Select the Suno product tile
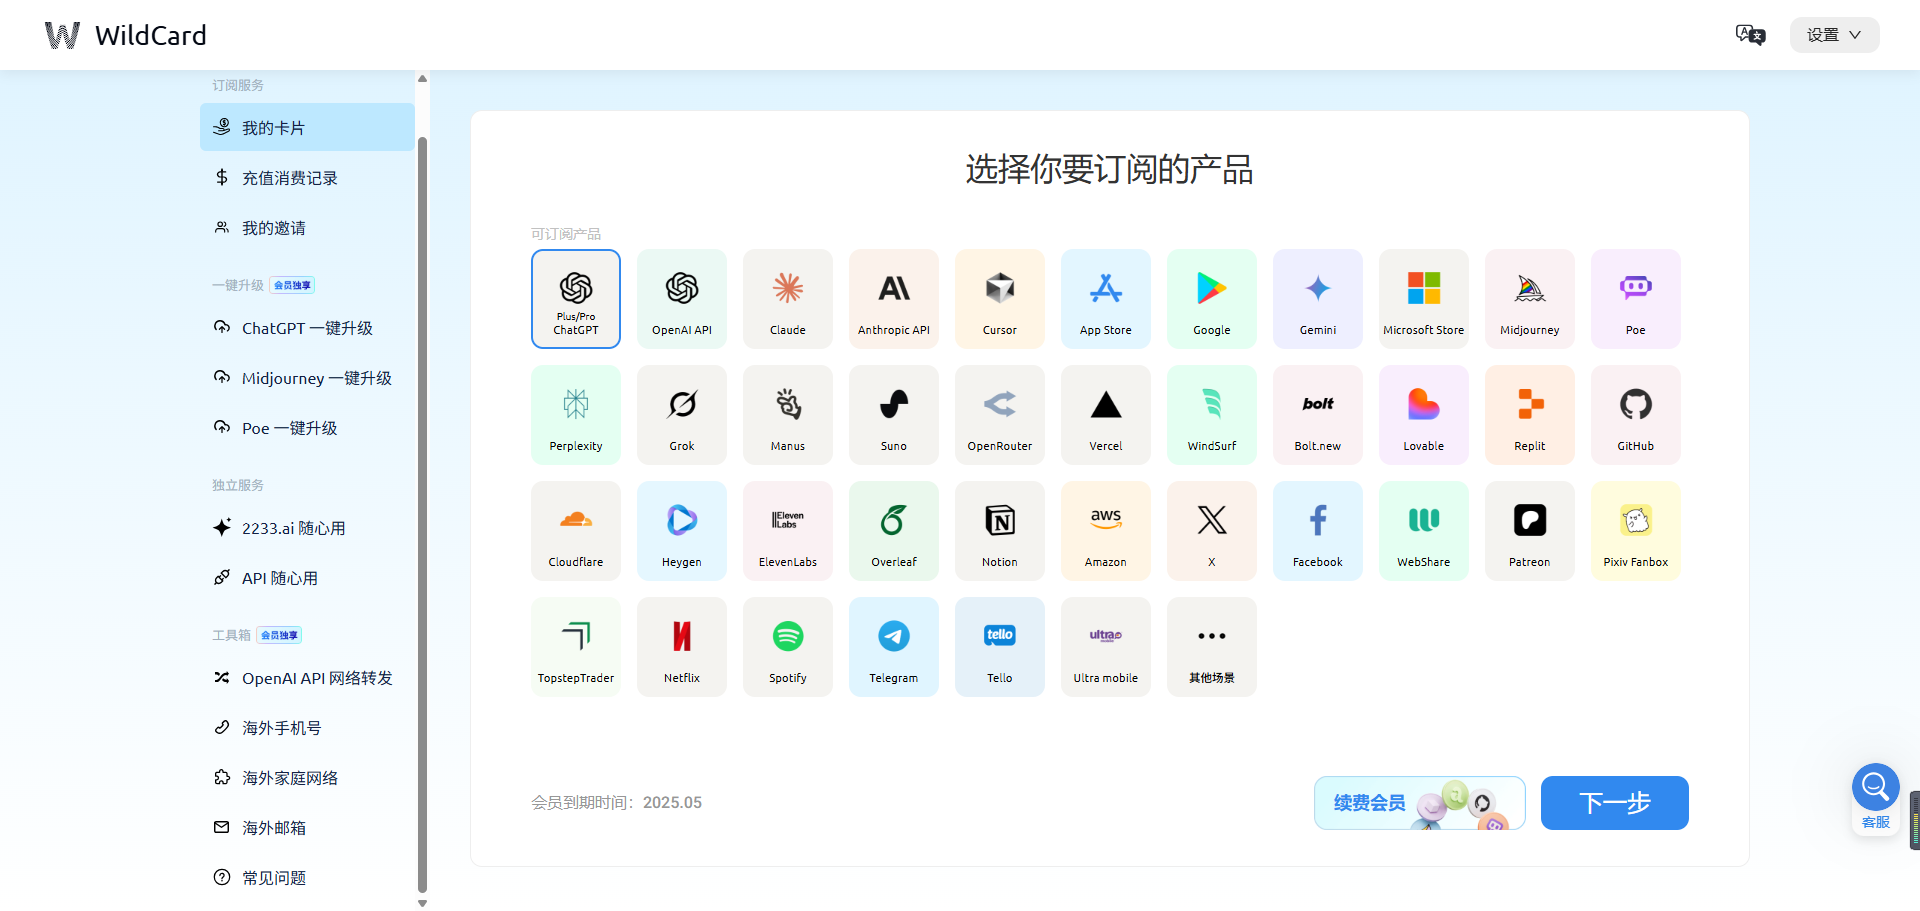 894,415
